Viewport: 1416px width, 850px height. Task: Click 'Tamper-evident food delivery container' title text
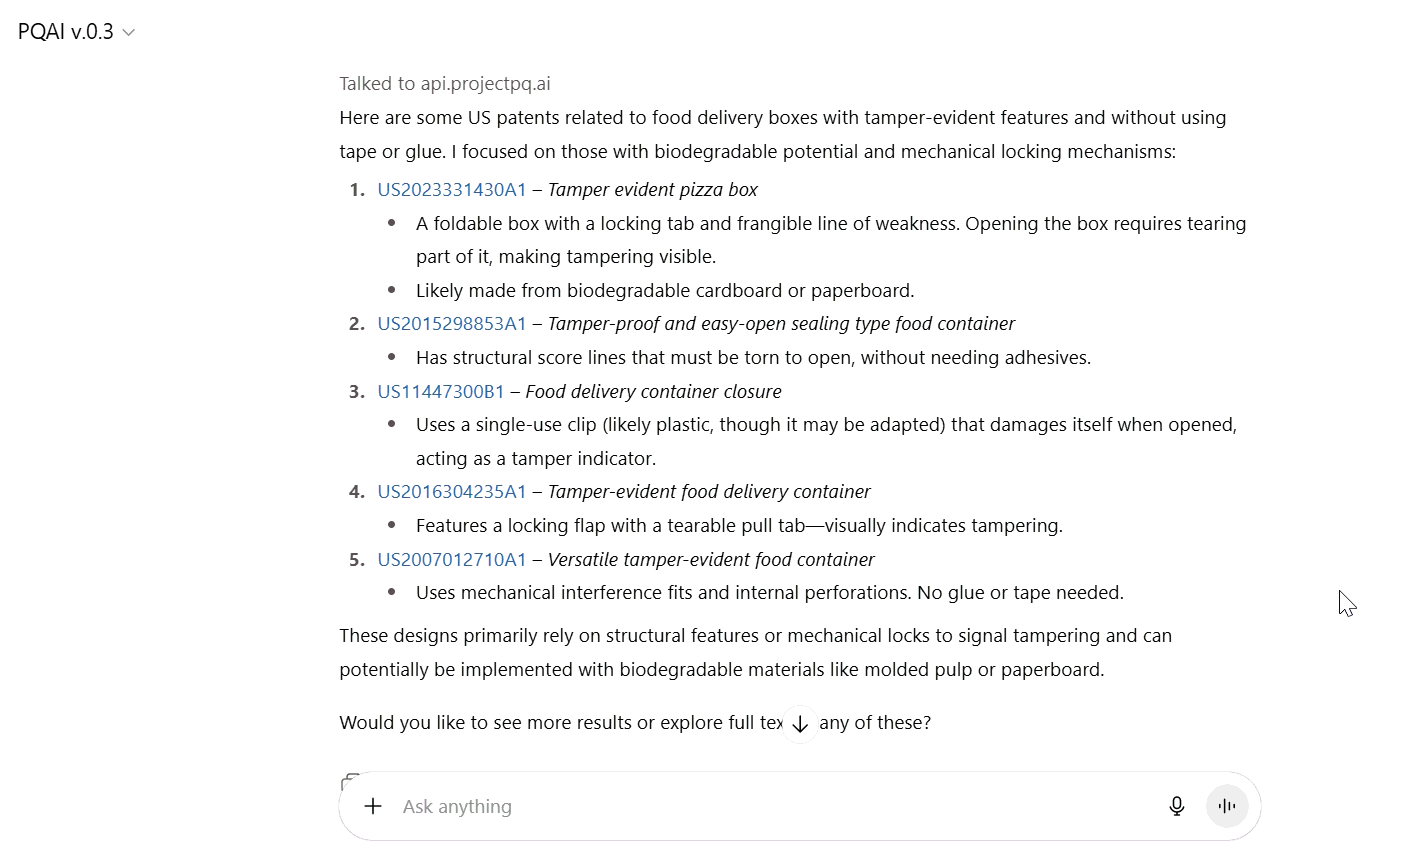coord(708,492)
